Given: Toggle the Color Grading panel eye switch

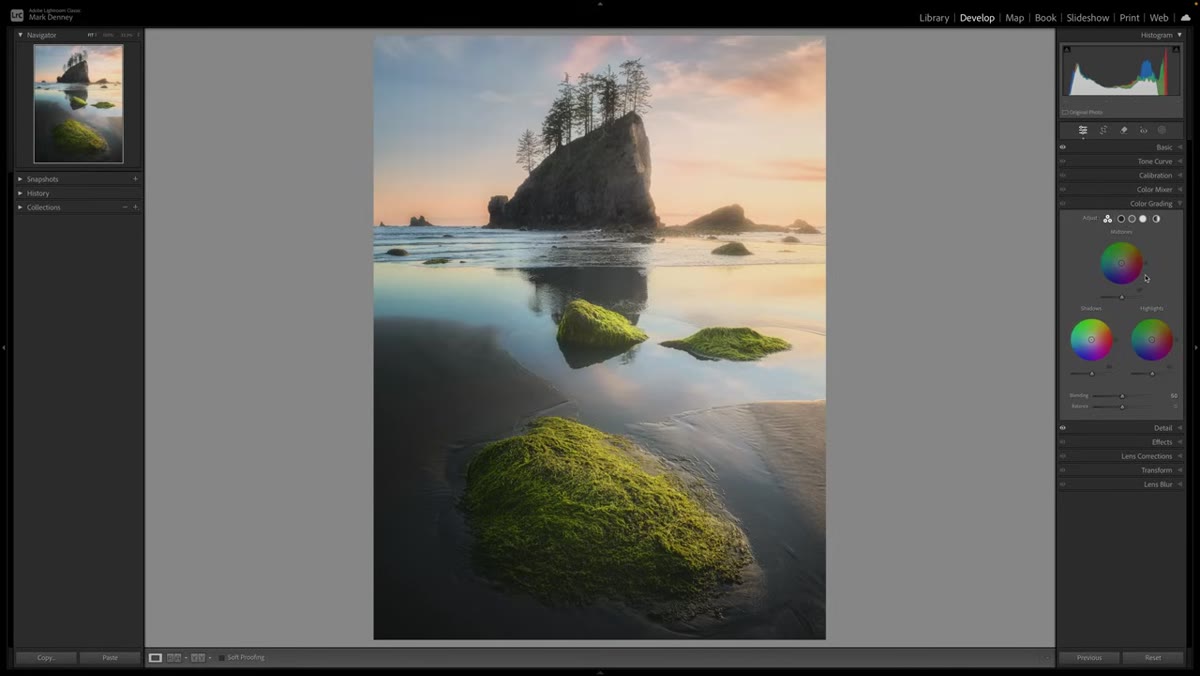Looking at the screenshot, I should (1063, 203).
